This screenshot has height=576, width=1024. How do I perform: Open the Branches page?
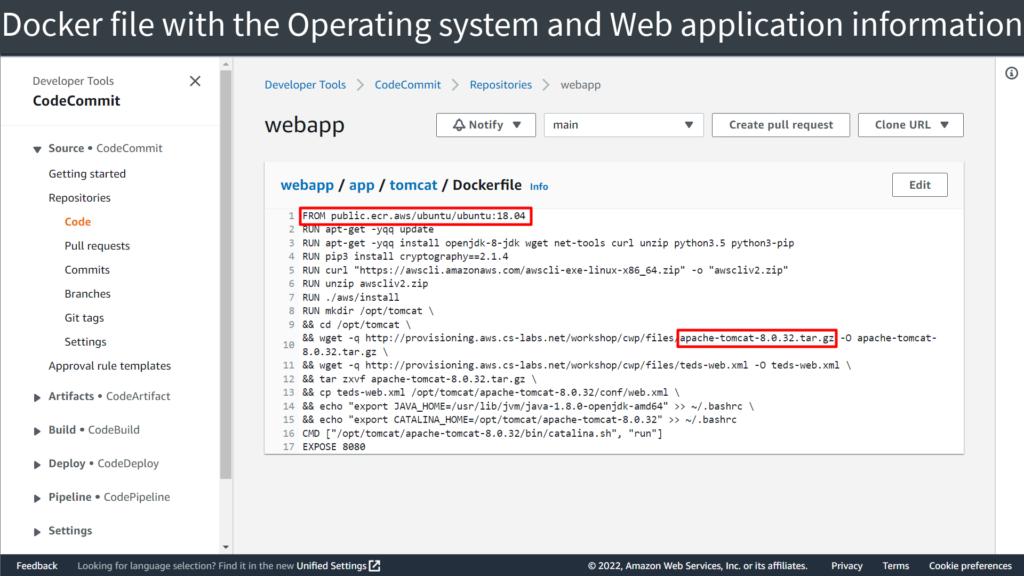pos(87,294)
